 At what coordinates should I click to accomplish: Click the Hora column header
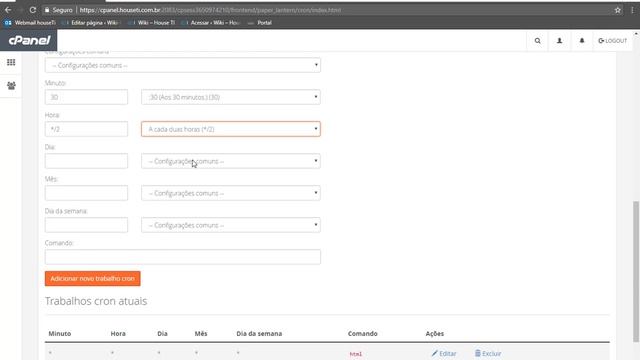click(x=118, y=333)
